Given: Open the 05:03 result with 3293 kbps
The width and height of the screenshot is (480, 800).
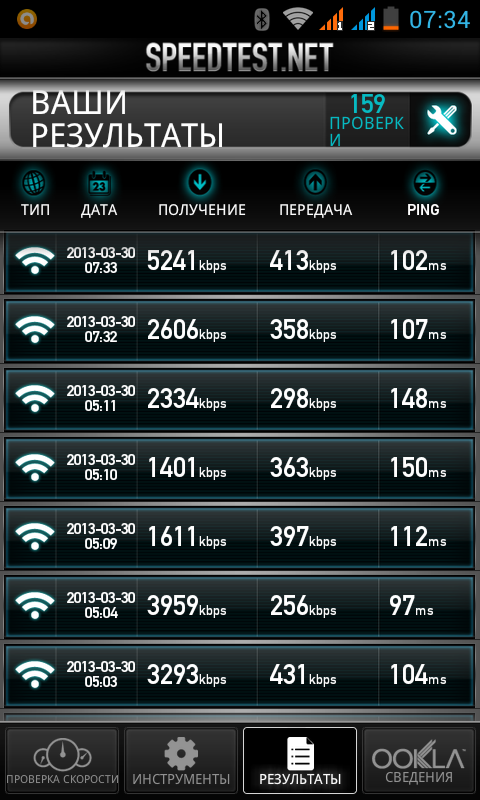Looking at the screenshot, I should [x=240, y=675].
